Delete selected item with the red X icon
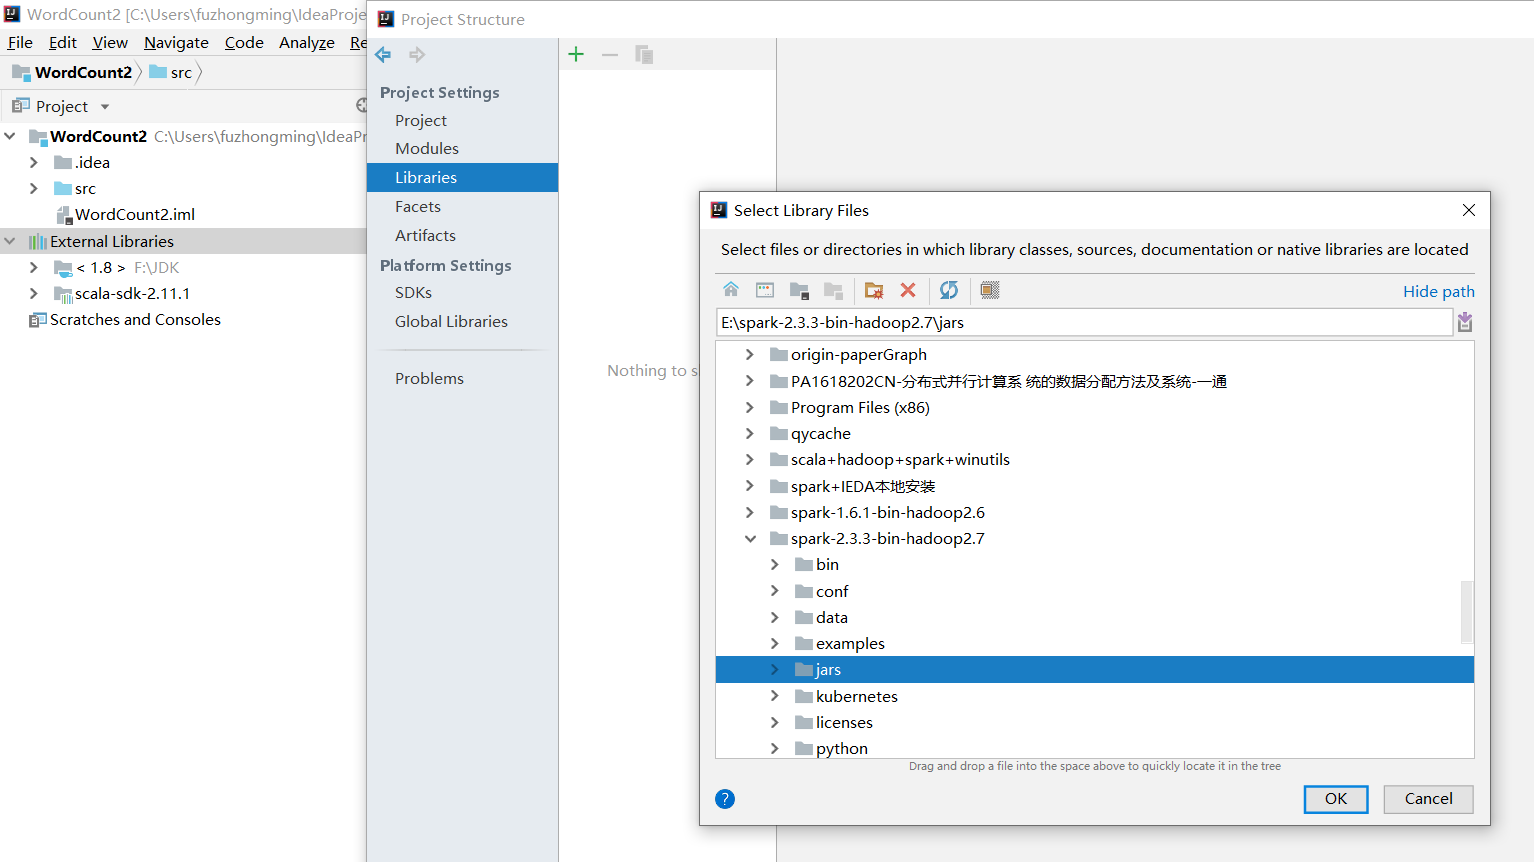1534x862 pixels. (907, 290)
